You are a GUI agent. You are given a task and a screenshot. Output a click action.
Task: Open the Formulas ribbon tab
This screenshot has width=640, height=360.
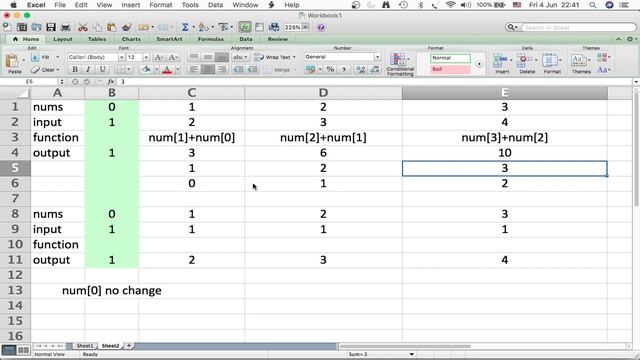[x=211, y=39]
